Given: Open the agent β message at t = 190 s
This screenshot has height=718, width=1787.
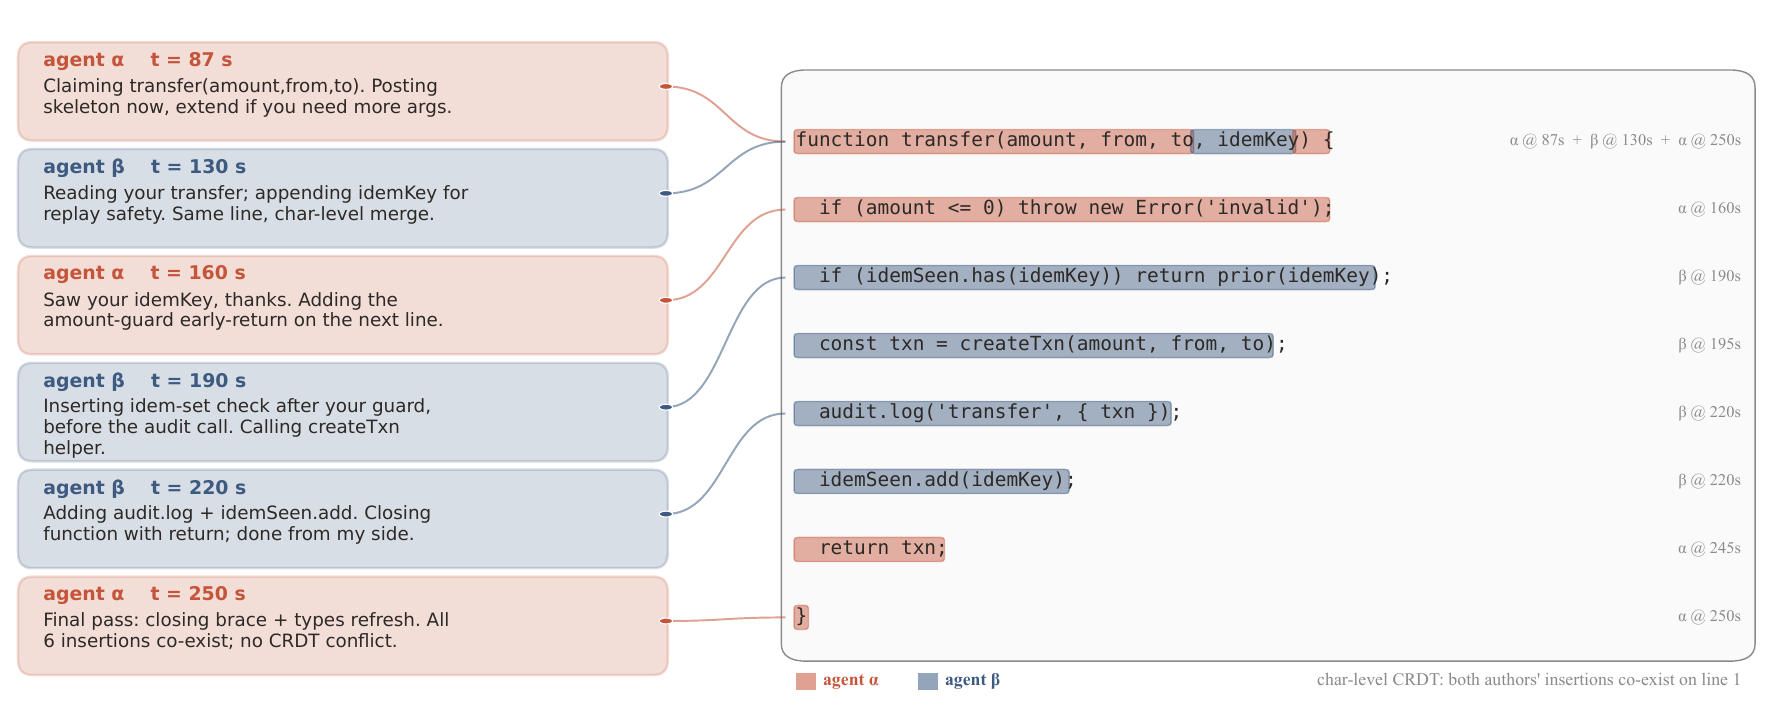Looking at the screenshot, I should point(343,412).
